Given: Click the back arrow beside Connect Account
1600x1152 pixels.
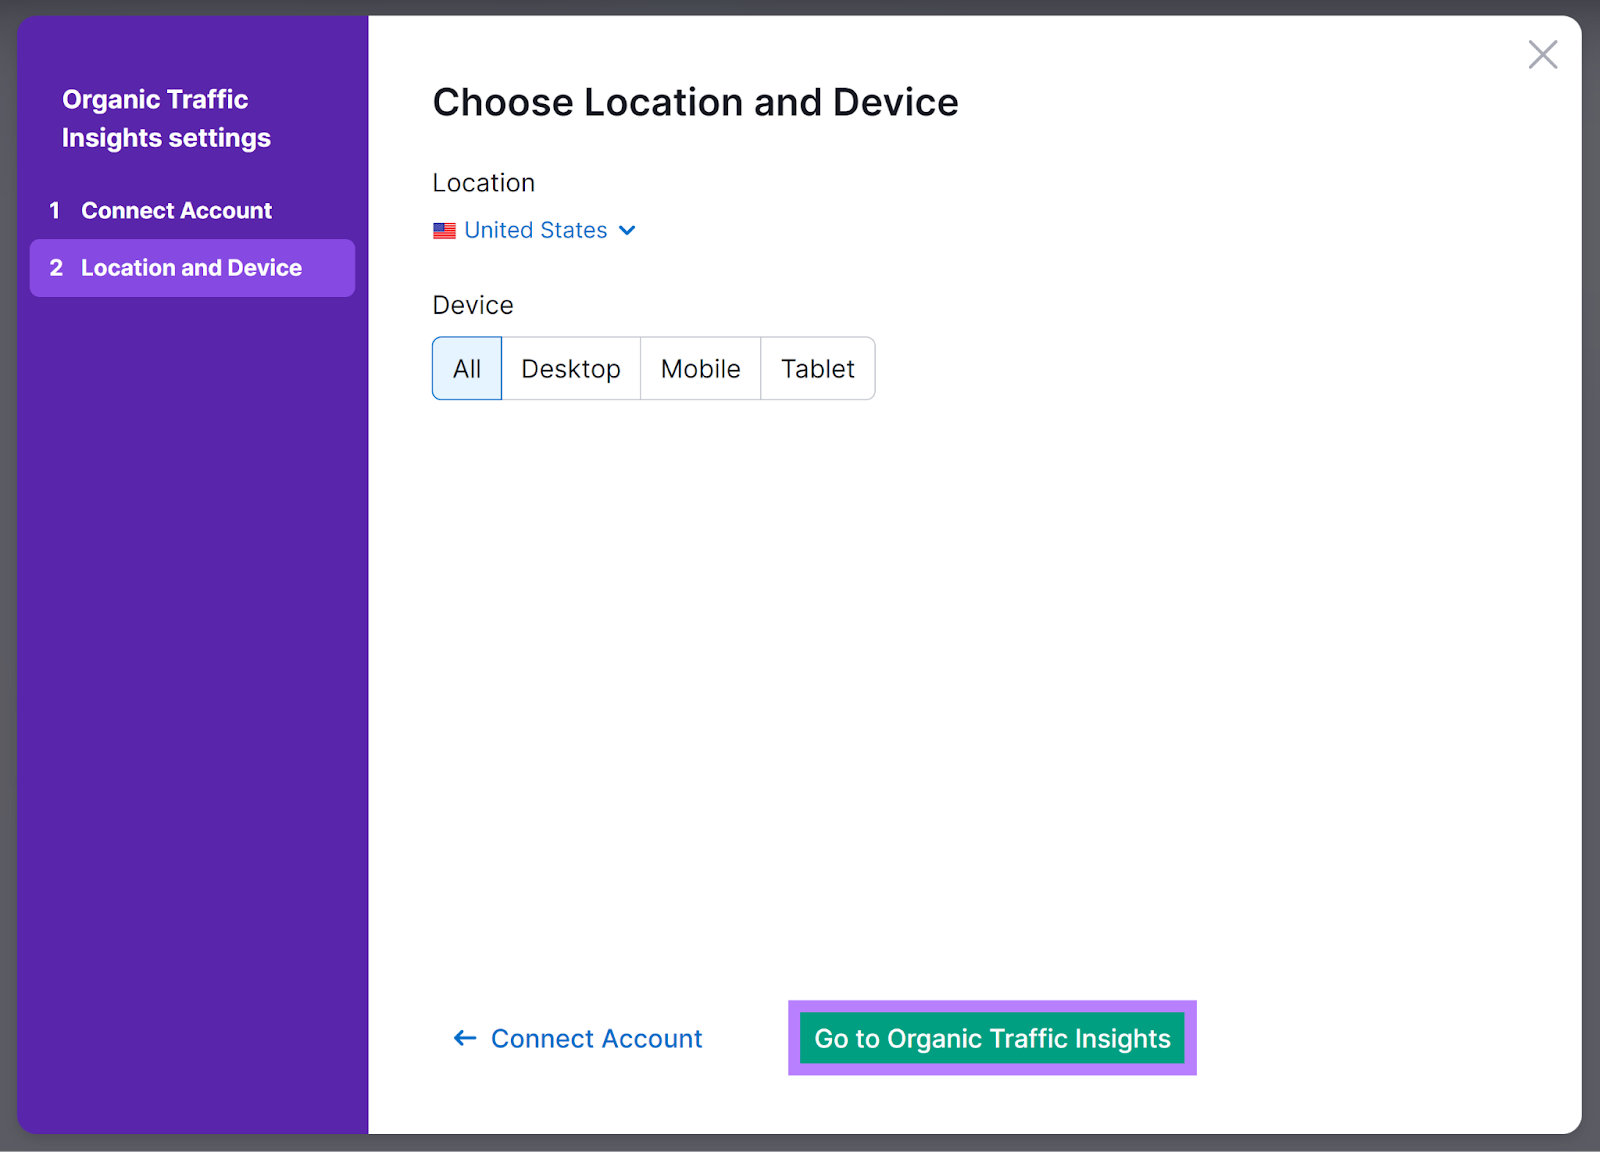Looking at the screenshot, I should (x=464, y=1038).
